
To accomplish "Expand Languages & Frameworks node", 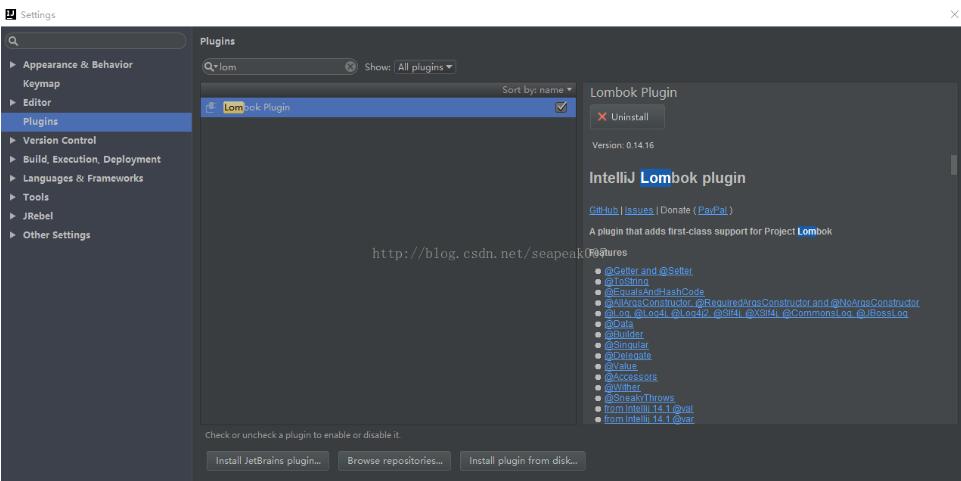I will pos(12,178).
